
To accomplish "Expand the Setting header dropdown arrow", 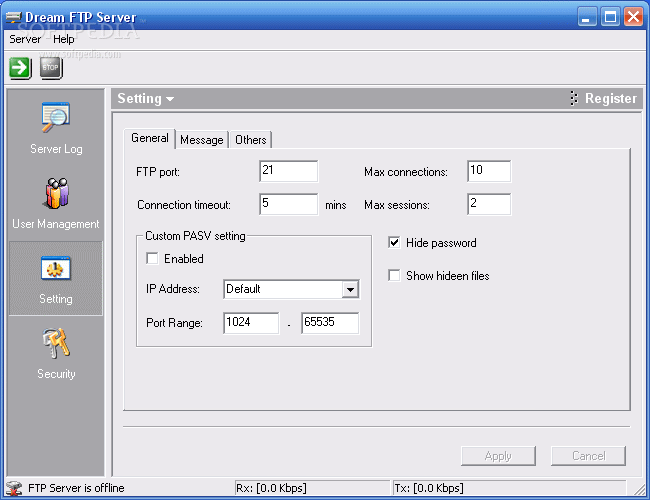I will [x=170, y=99].
